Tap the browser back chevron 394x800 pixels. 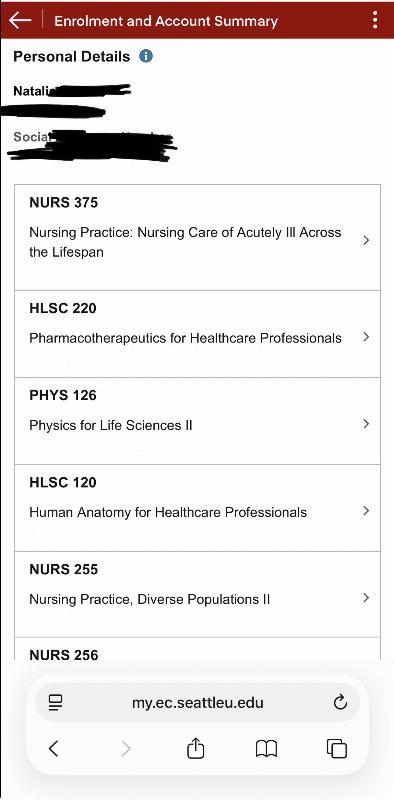tap(53, 748)
